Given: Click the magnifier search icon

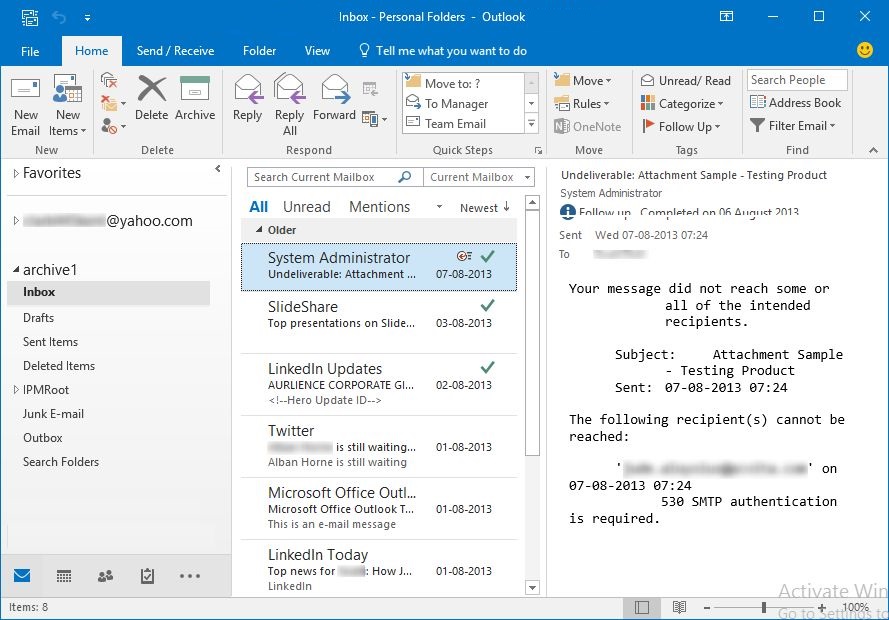Looking at the screenshot, I should (405, 177).
